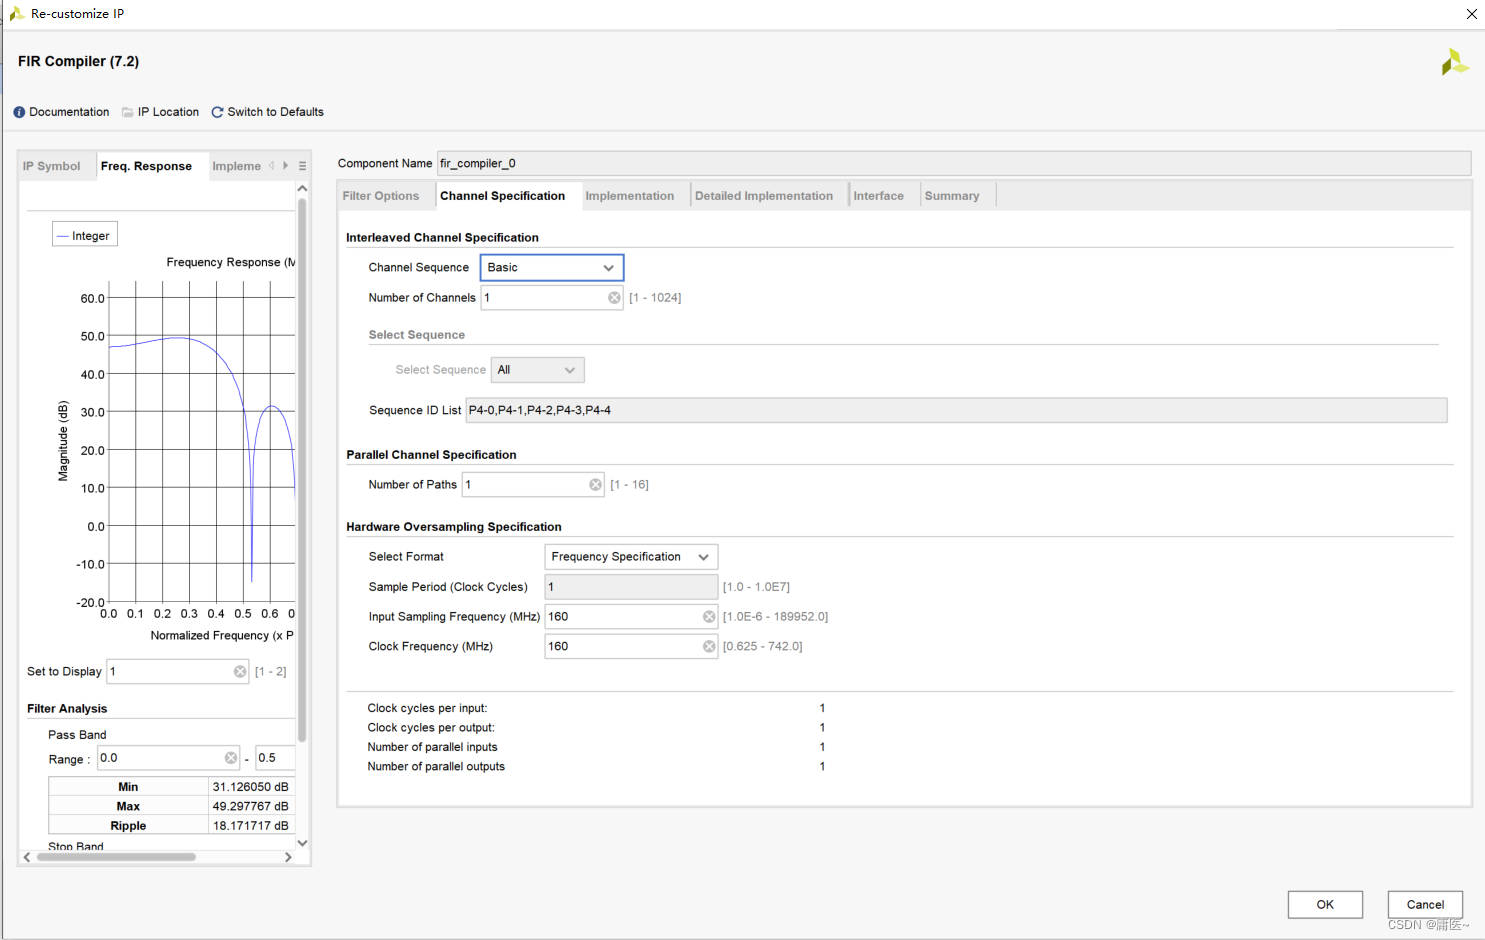Image resolution: width=1485 pixels, height=940 pixels.
Task: Click the left panel scroll down arrow
Action: [x=302, y=843]
